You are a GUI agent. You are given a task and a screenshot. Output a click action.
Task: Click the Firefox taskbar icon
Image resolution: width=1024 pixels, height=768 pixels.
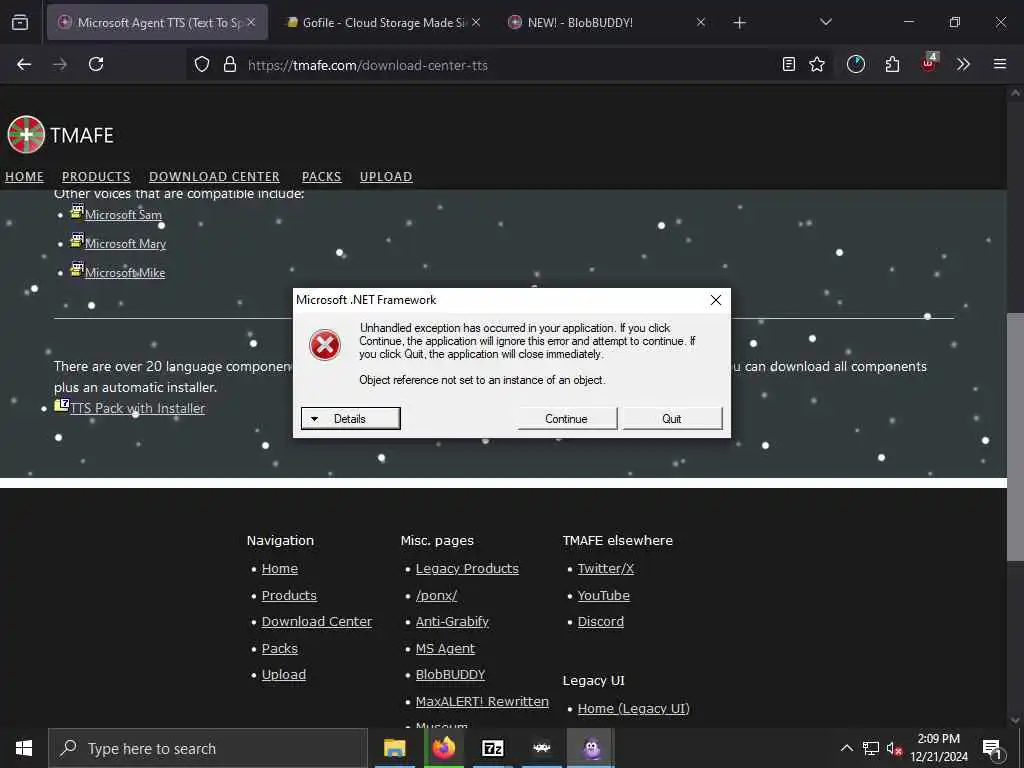click(x=443, y=748)
